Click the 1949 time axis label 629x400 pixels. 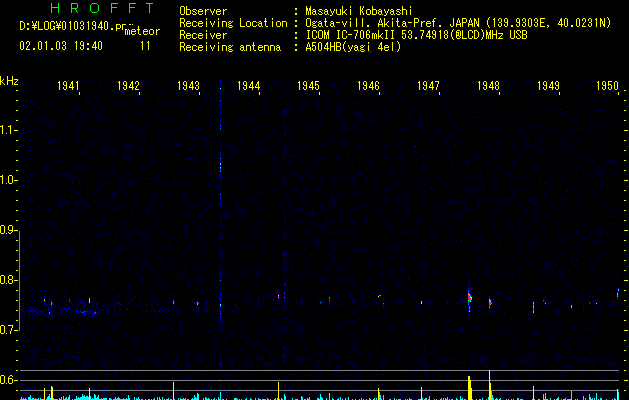point(548,86)
